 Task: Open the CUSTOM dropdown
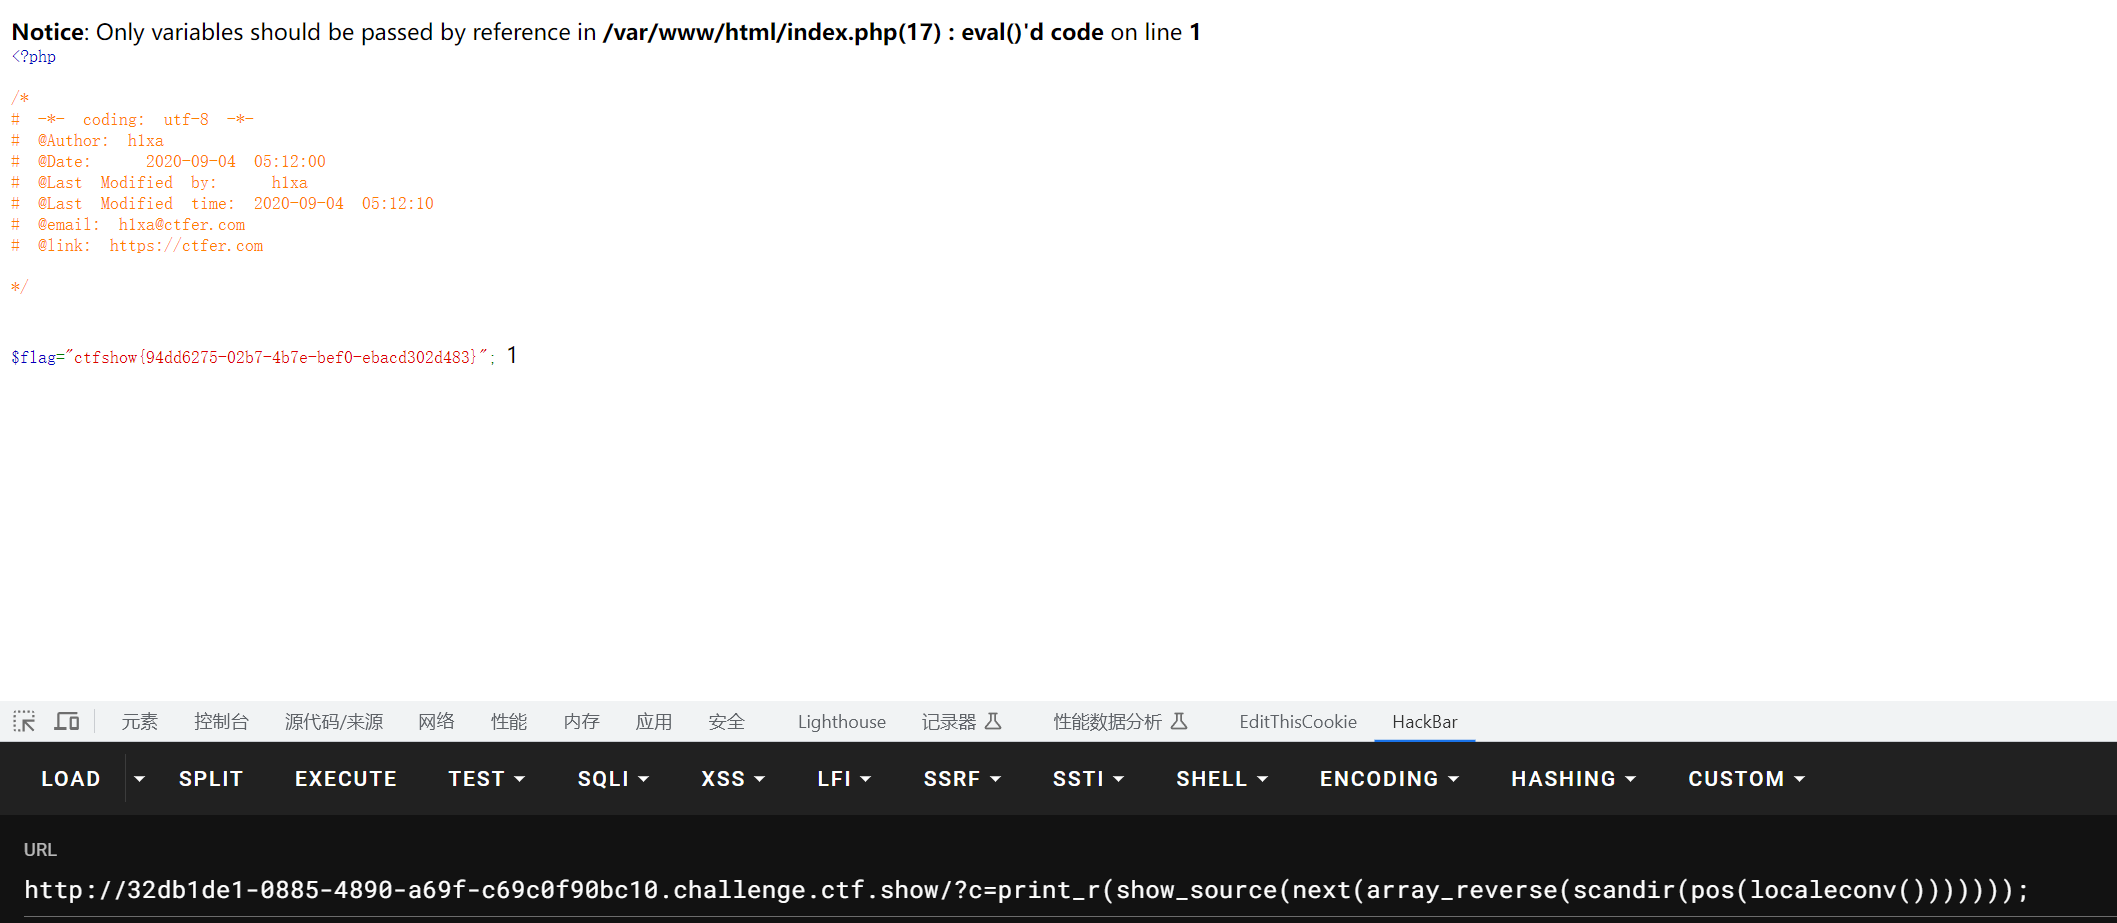(1746, 779)
